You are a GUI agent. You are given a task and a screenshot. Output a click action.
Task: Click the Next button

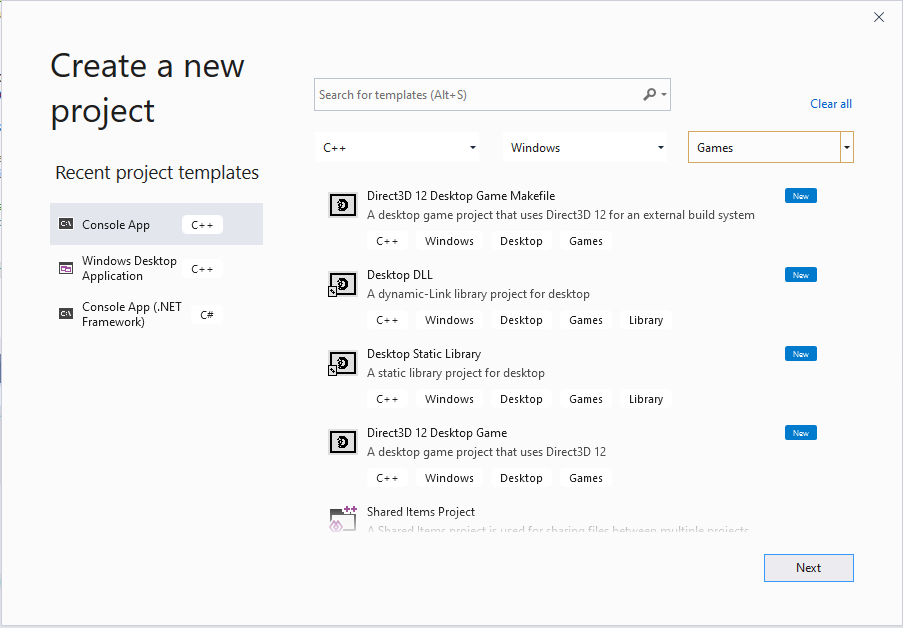click(x=809, y=568)
